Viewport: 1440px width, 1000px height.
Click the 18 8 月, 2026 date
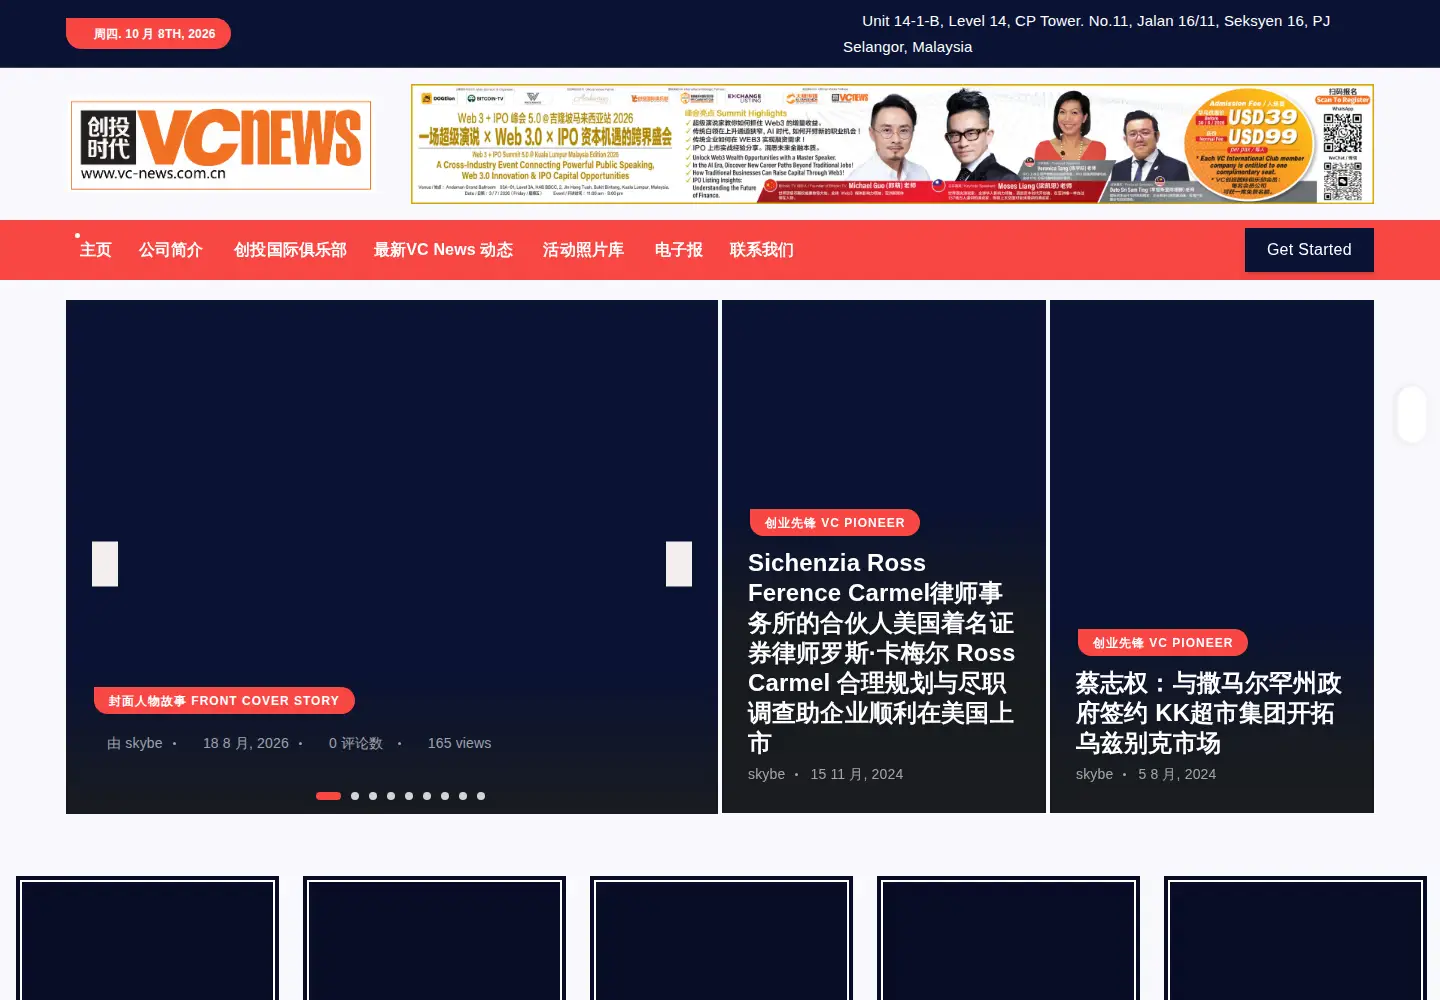click(246, 743)
